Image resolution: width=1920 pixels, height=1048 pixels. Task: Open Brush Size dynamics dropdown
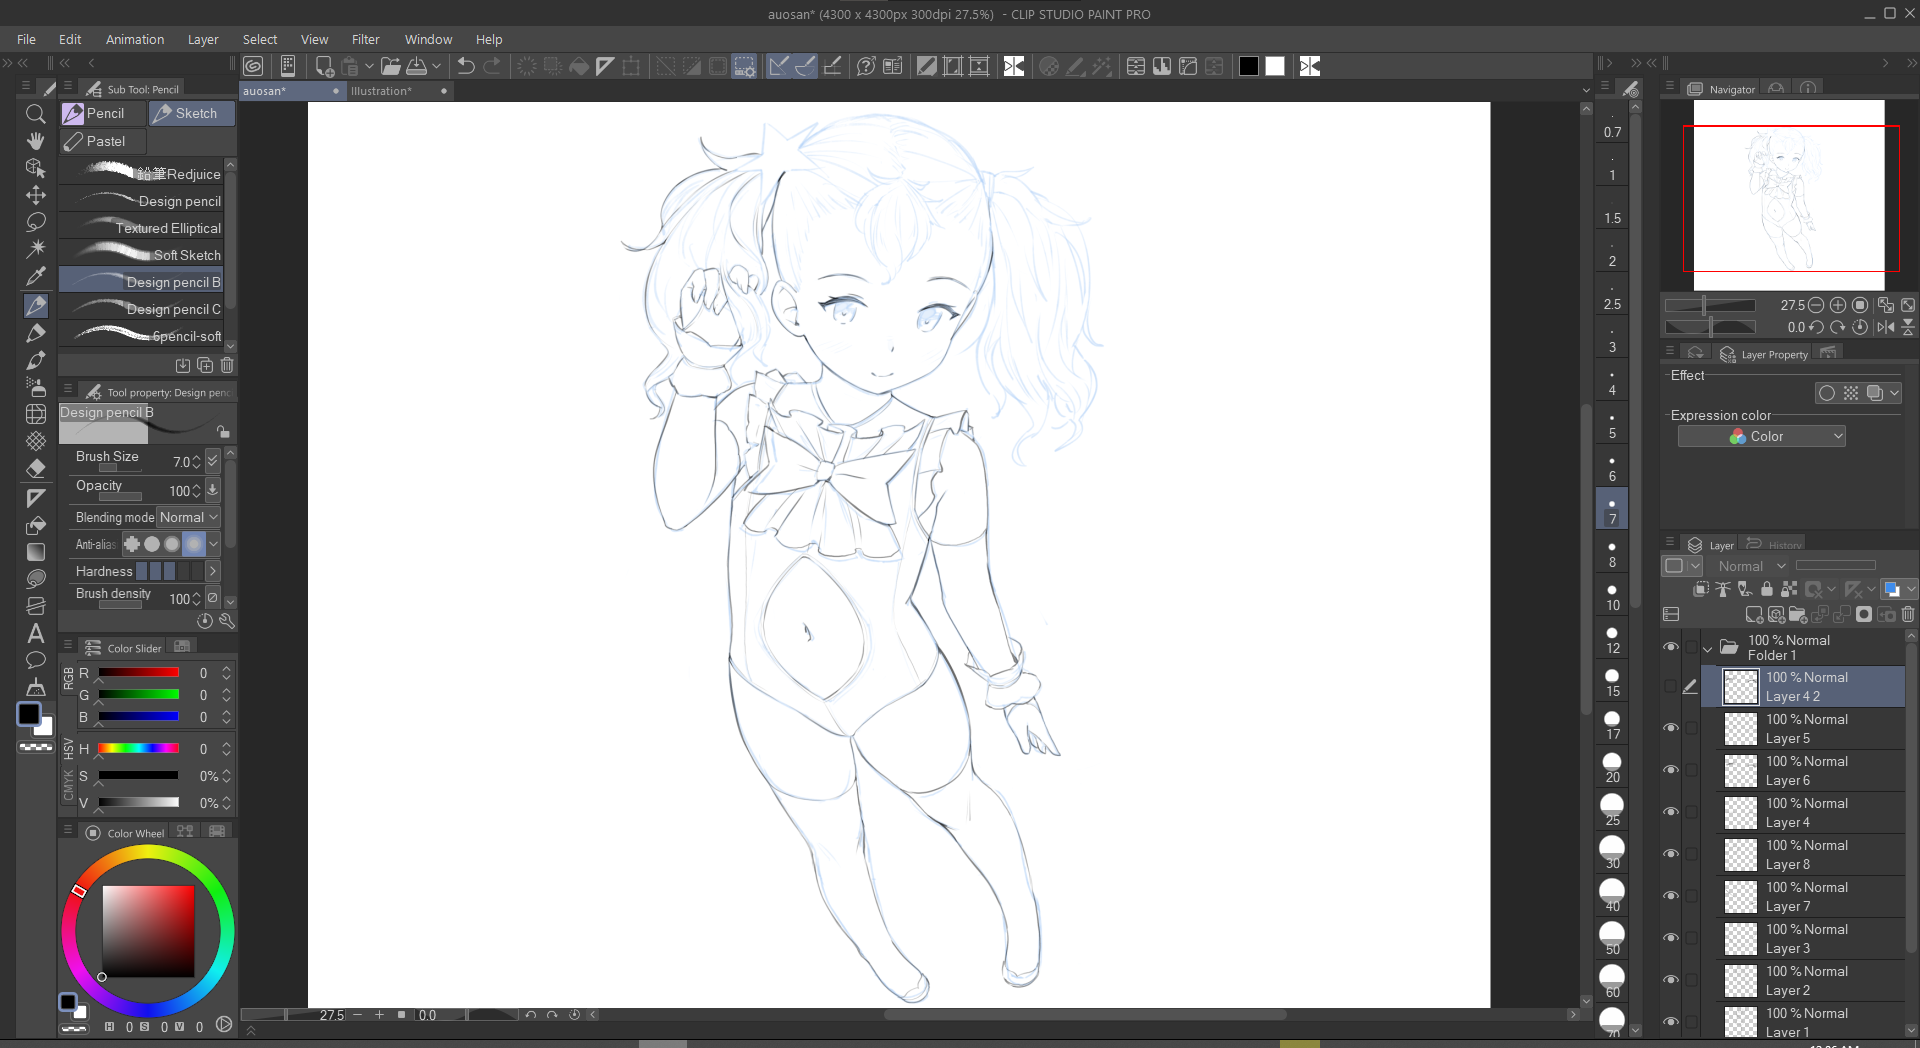212,461
